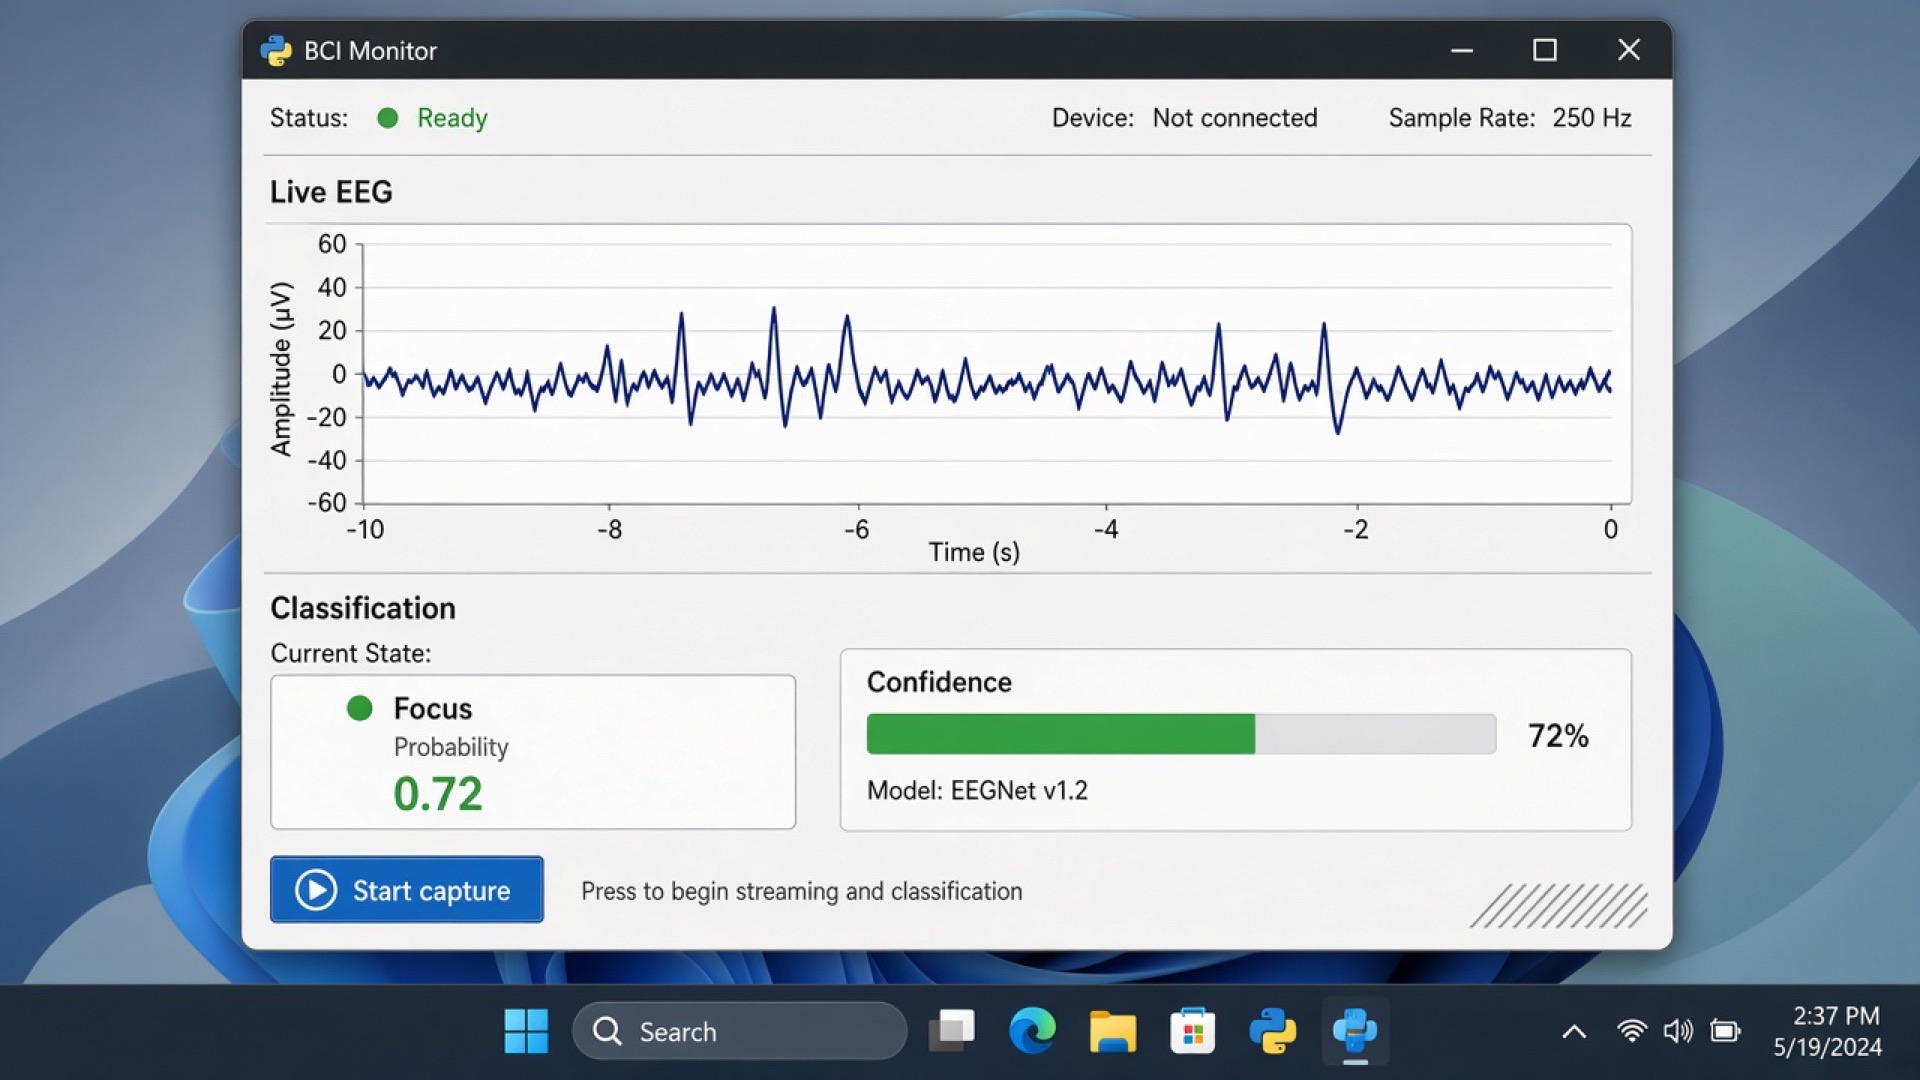The image size is (1920, 1080).
Task: Click the resize grip in window corner
Action: tap(1559, 905)
